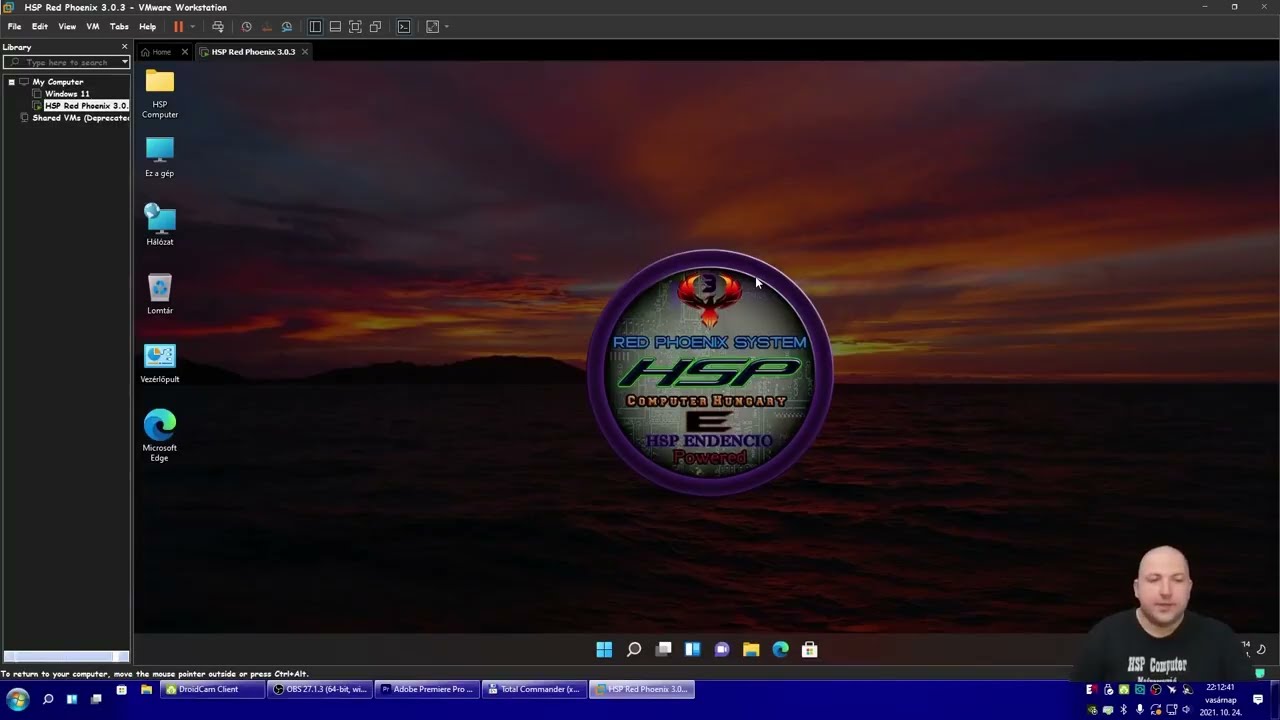Click the host taskbar search icon

coord(47,699)
